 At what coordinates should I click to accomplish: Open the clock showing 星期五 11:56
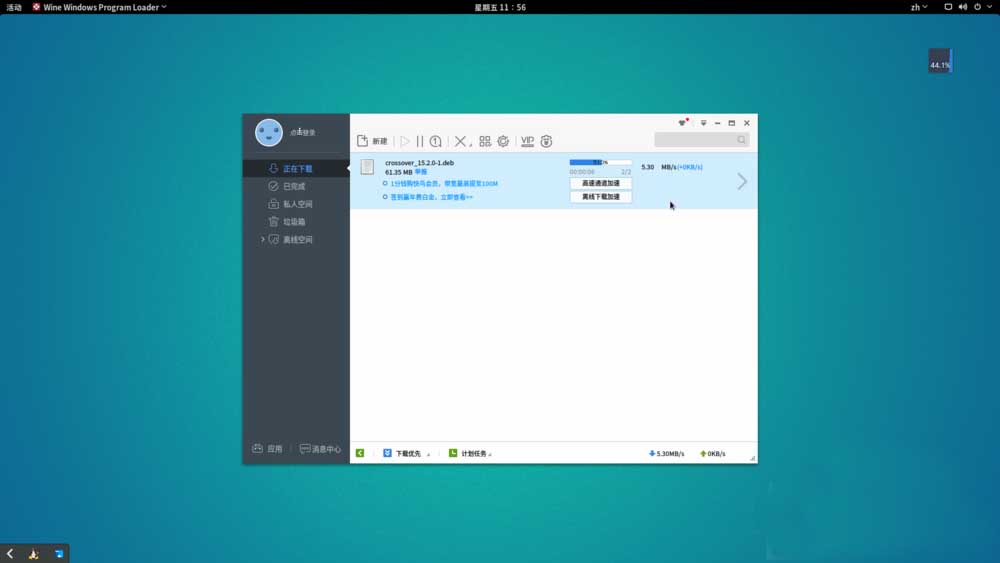500,7
